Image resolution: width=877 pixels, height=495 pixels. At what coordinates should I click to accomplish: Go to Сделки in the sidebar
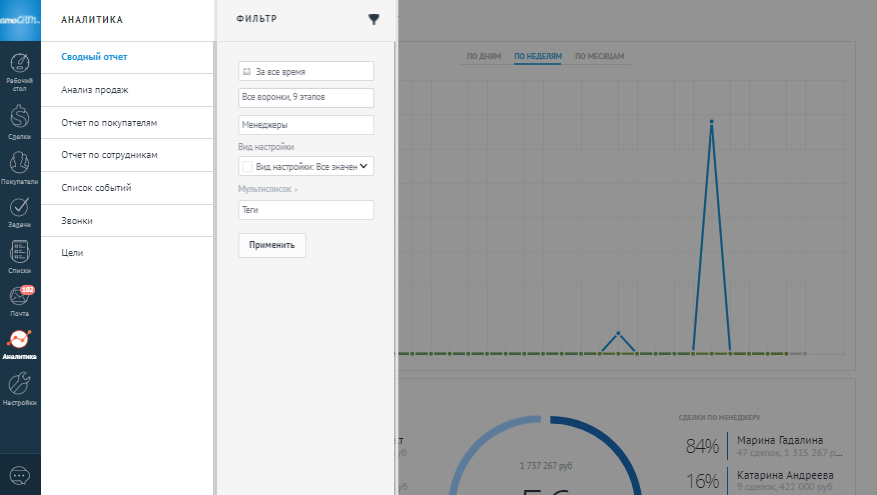(x=20, y=122)
